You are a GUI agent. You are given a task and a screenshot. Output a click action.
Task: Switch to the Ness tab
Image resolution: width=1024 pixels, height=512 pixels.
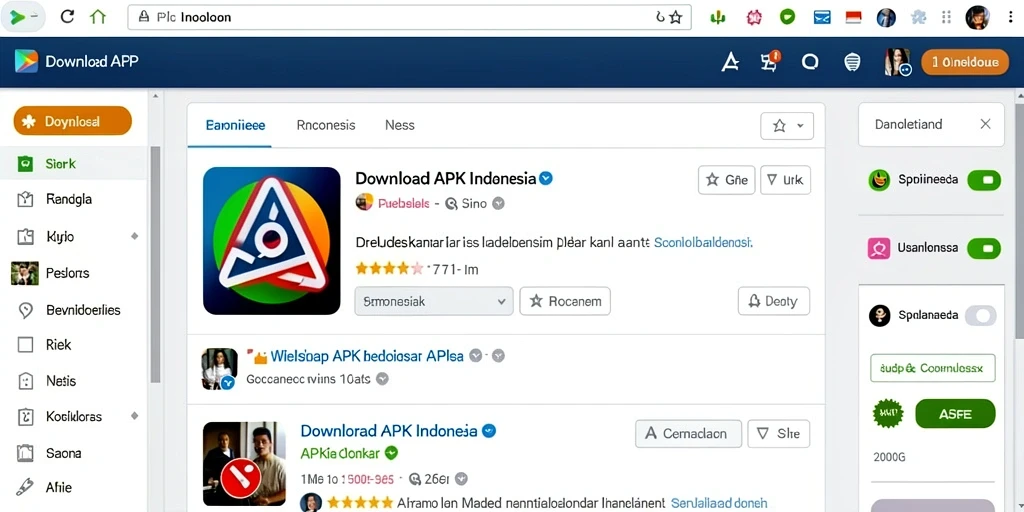400,125
